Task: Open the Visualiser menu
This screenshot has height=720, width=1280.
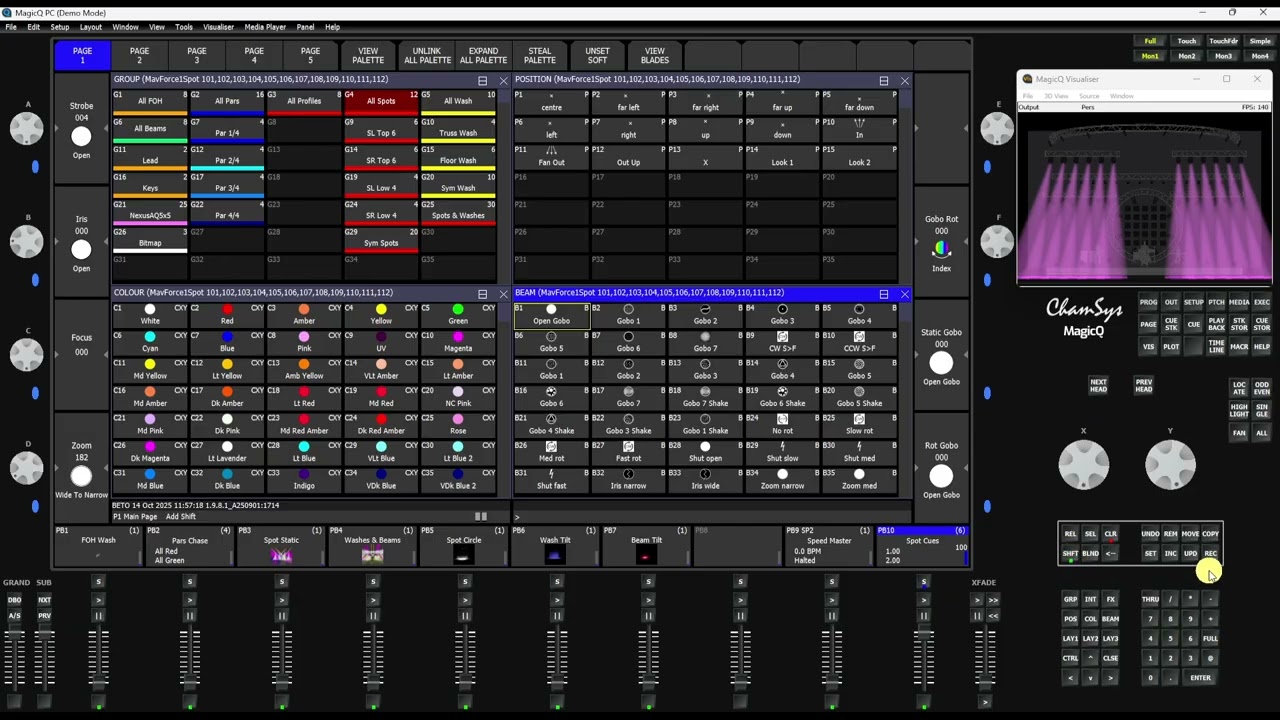Action: [218, 27]
